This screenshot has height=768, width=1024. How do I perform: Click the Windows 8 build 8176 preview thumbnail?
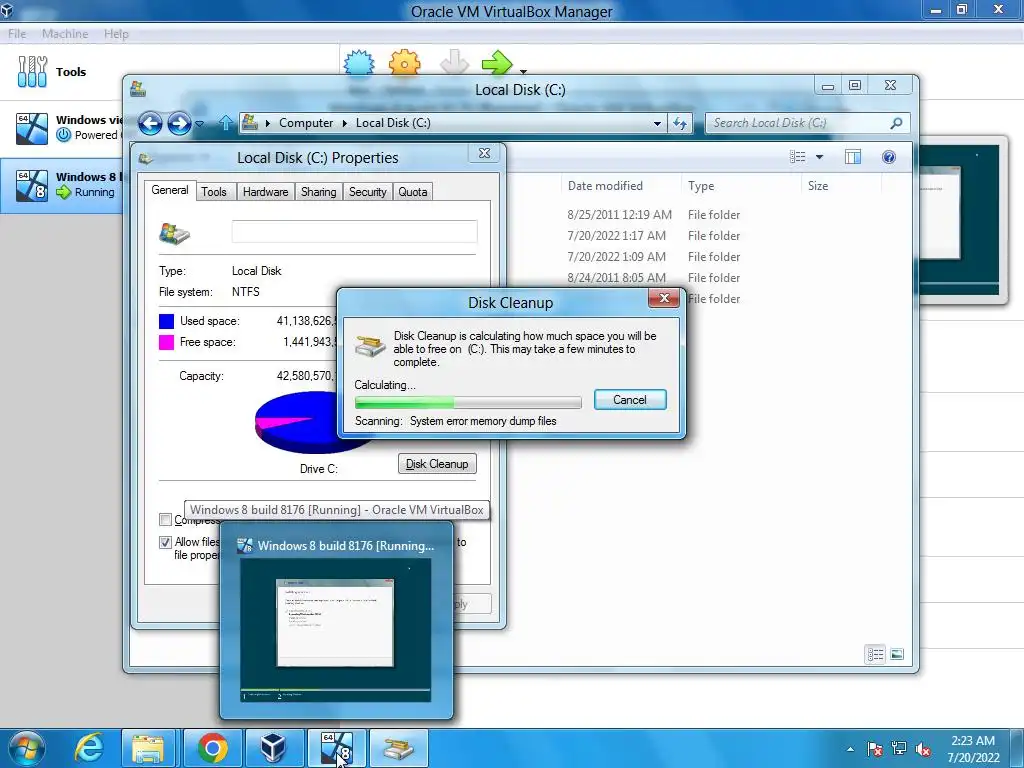336,630
